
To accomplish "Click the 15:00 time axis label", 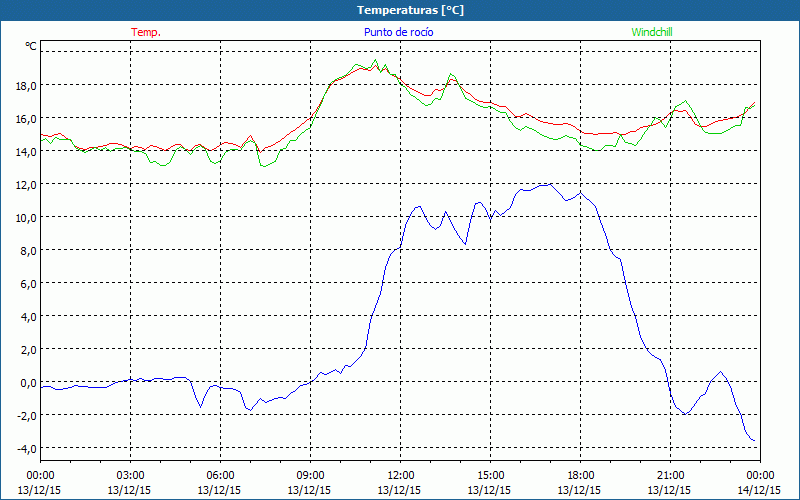I will click(490, 476).
